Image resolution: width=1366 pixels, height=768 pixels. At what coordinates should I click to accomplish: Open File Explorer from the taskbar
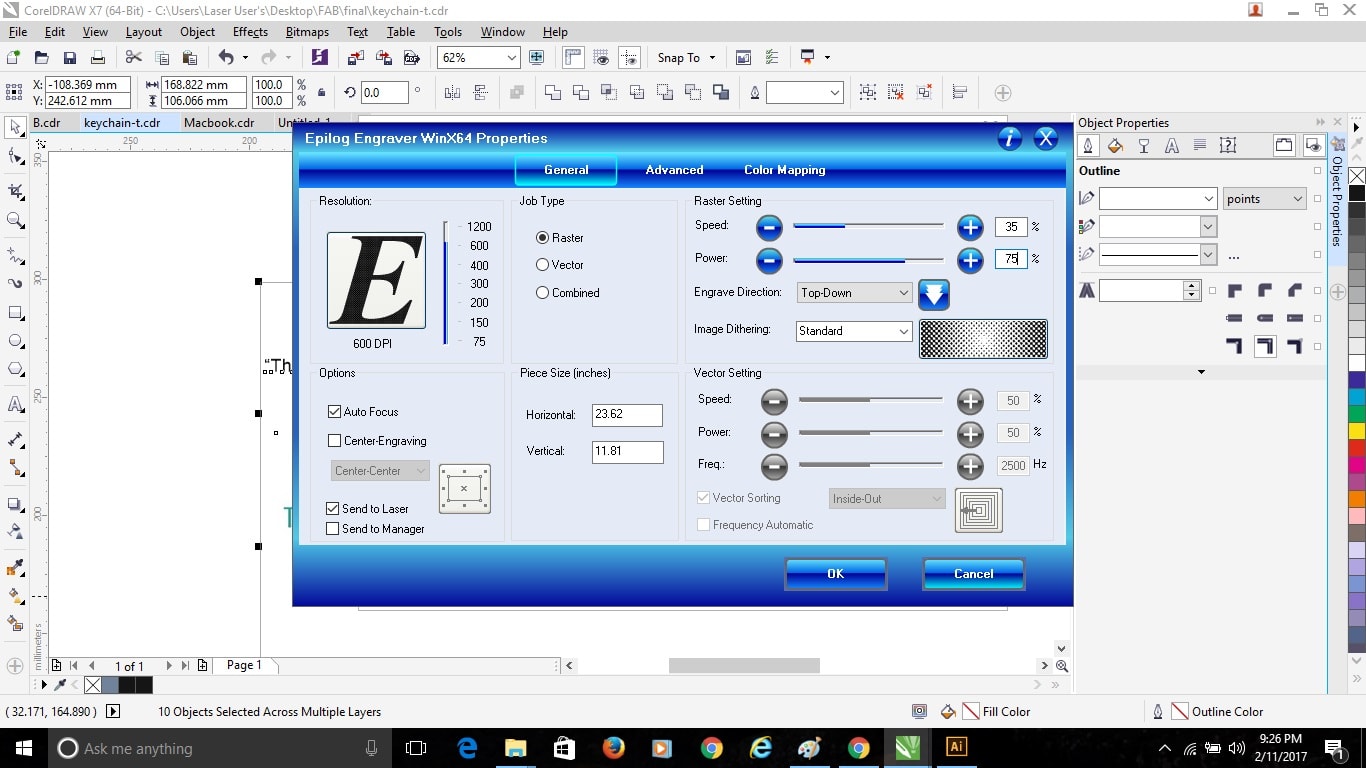[x=515, y=747]
